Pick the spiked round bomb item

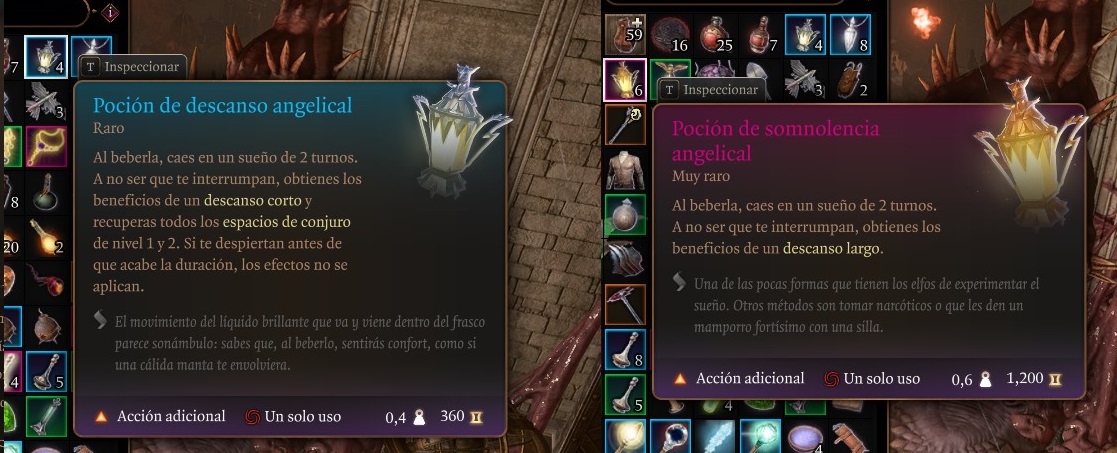(46, 326)
